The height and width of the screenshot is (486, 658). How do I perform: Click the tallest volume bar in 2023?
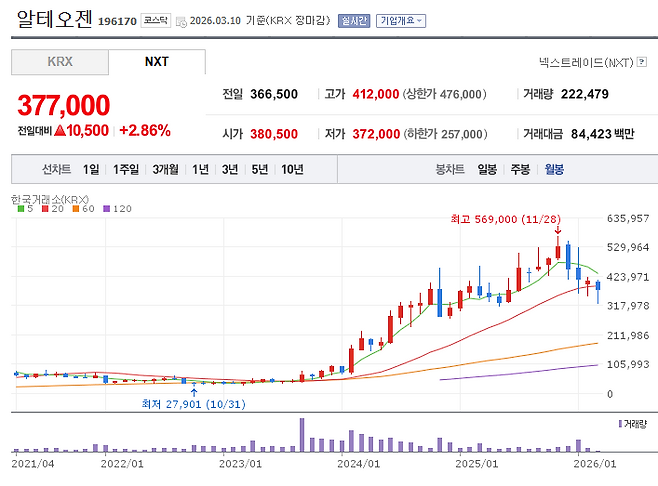tap(301, 436)
